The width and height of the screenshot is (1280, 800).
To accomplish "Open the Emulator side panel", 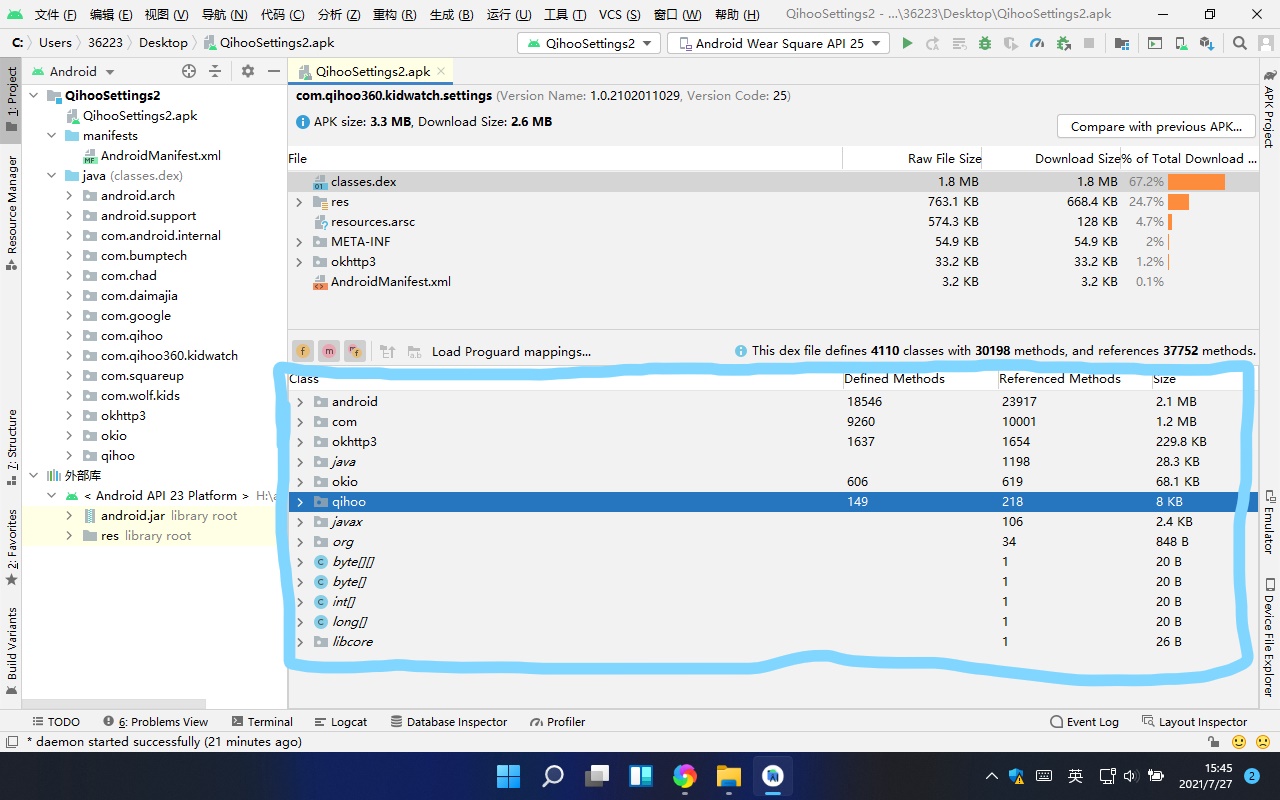I will (1268, 521).
